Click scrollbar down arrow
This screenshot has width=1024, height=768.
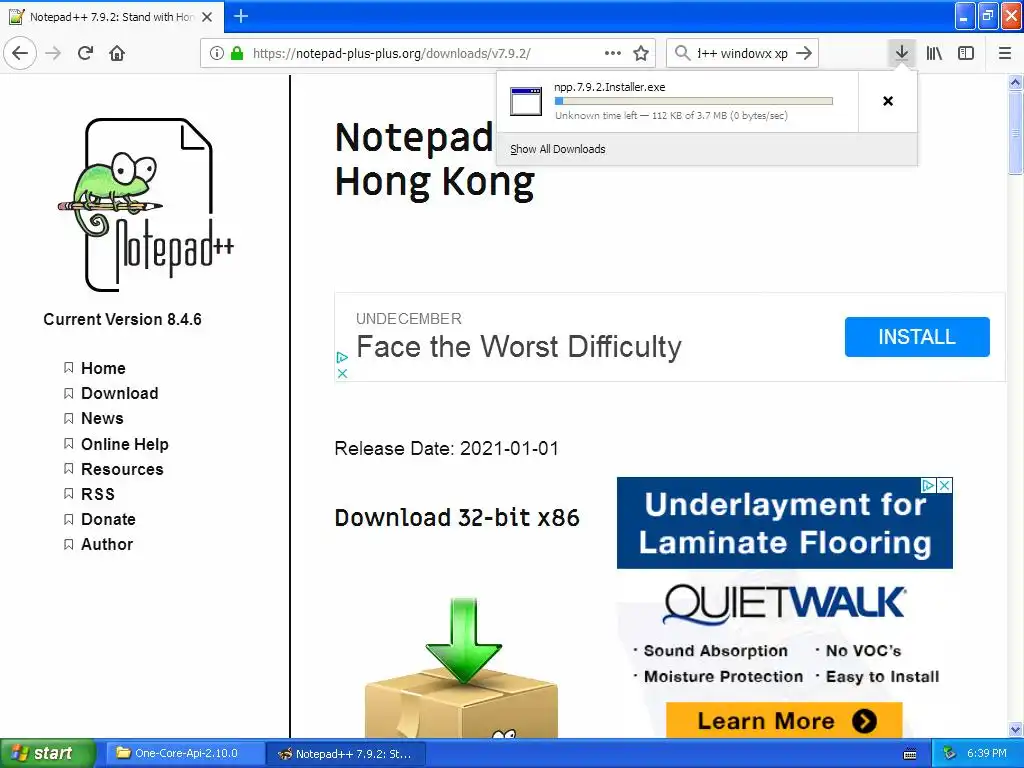pos(1015,730)
